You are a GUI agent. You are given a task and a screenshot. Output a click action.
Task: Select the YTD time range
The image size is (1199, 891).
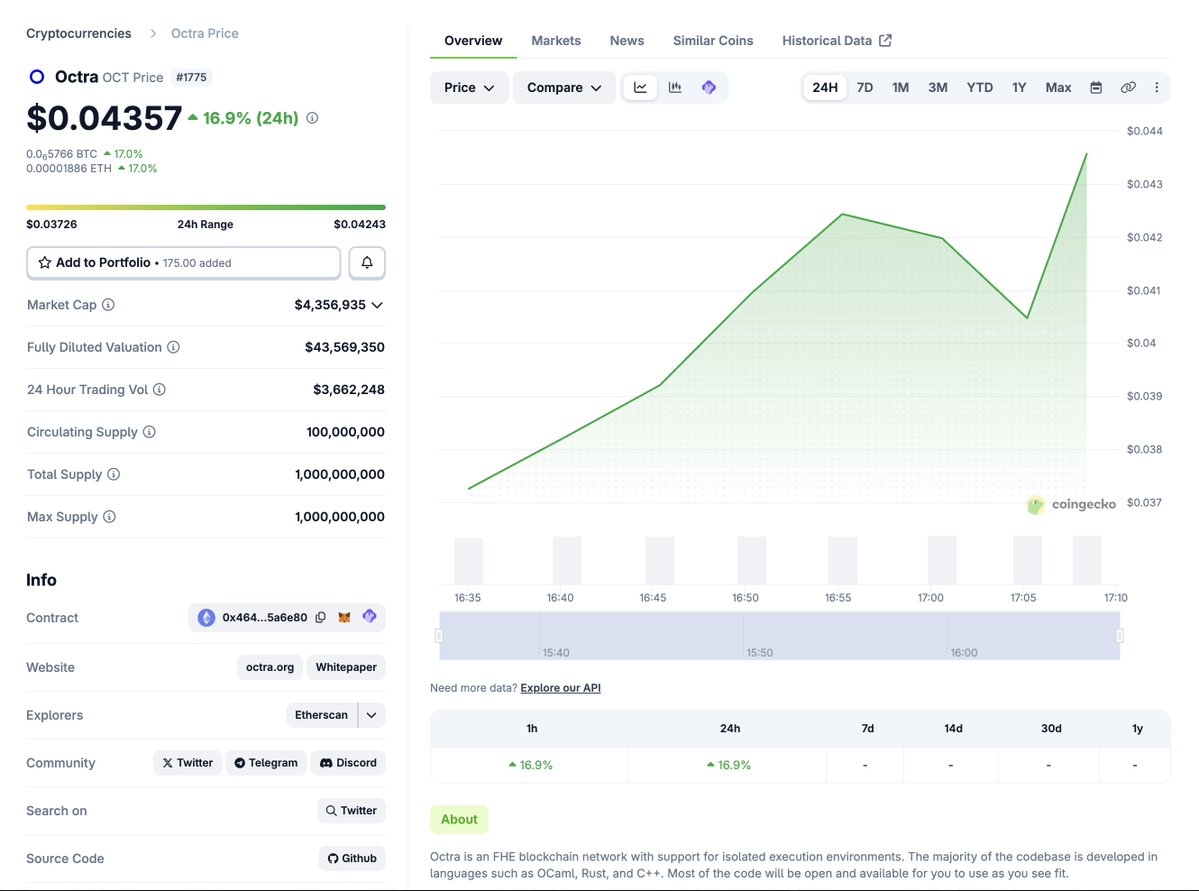pos(980,87)
